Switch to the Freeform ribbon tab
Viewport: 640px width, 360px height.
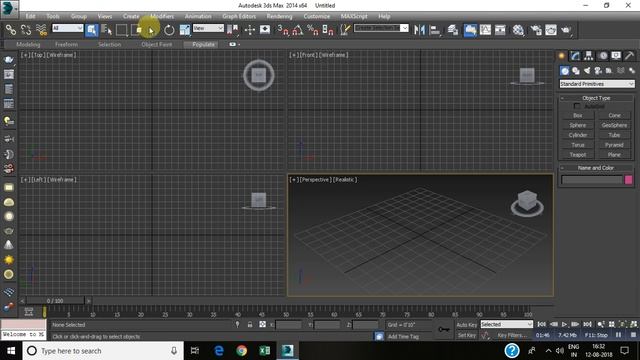(x=66, y=44)
